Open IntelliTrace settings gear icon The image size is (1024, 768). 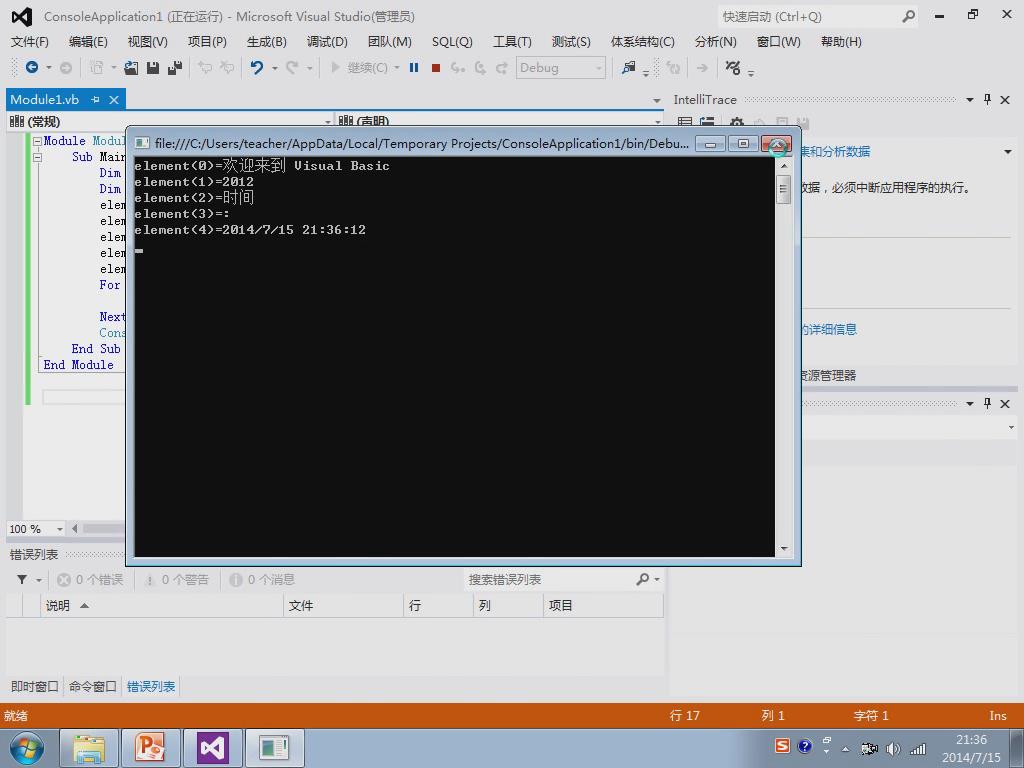point(737,123)
